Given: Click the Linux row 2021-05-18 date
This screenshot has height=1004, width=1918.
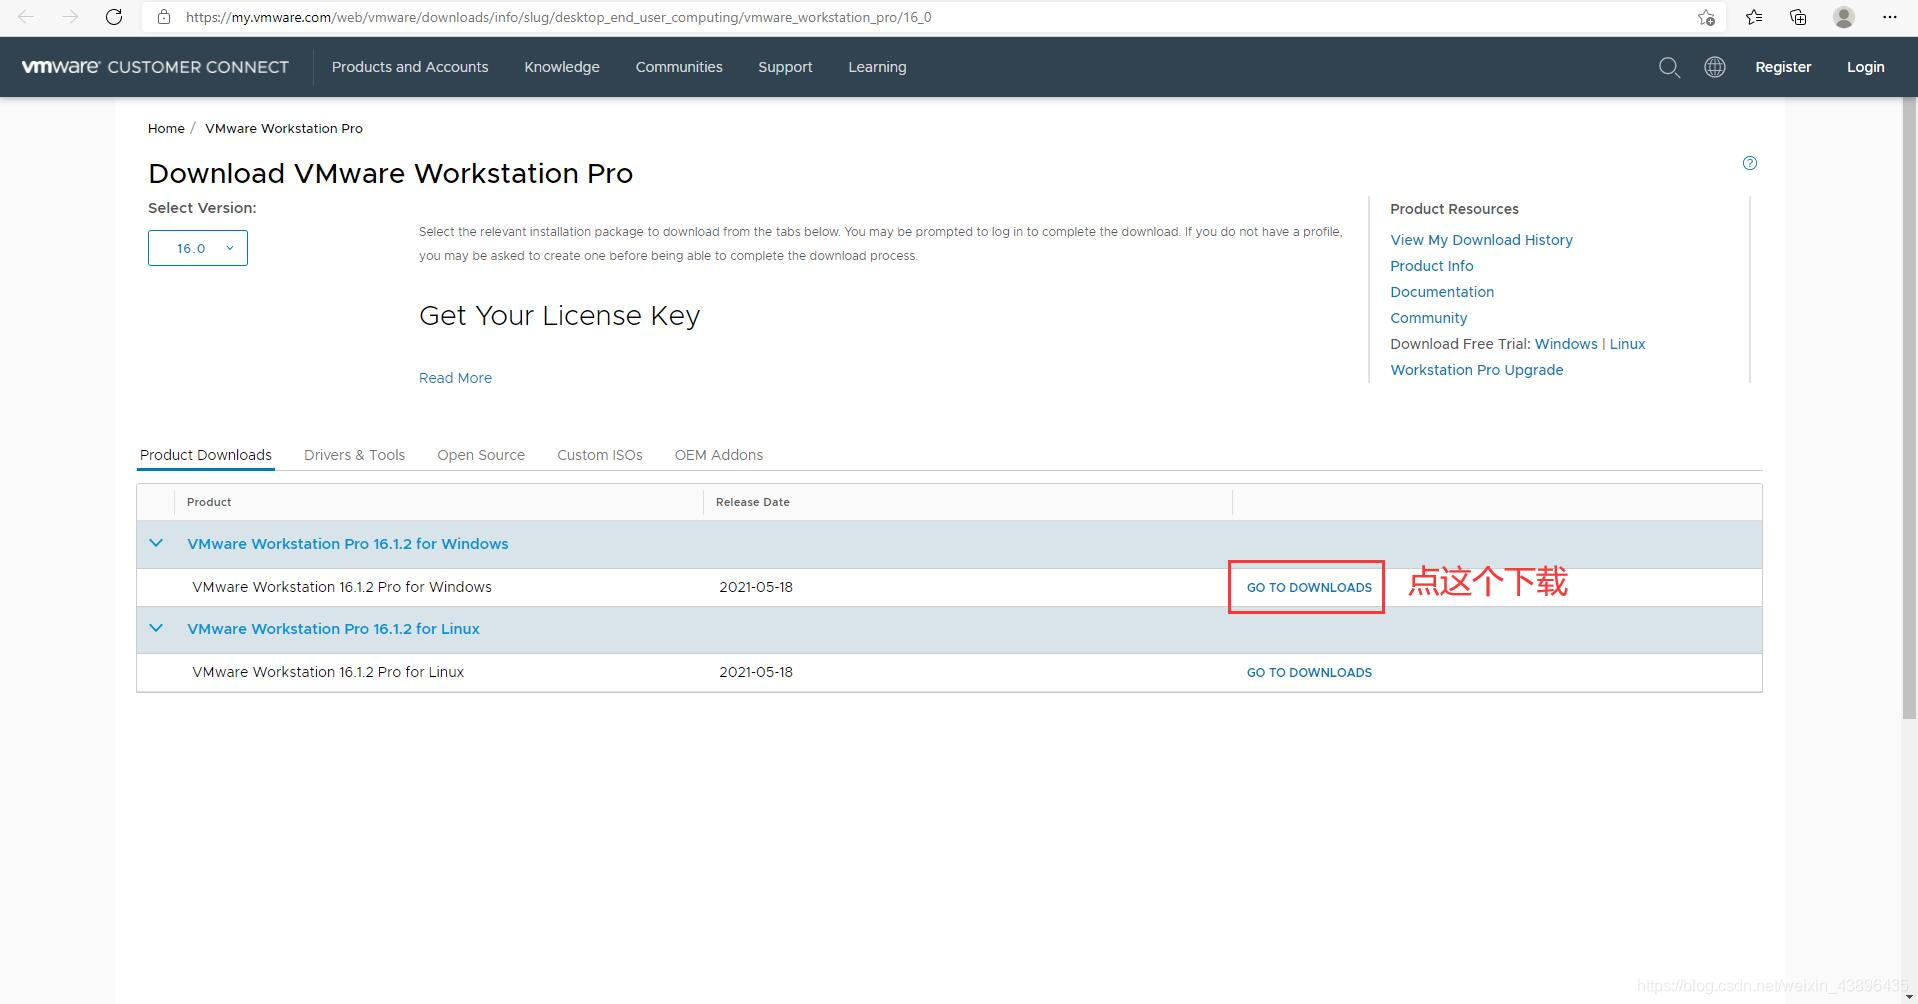Looking at the screenshot, I should click(756, 672).
